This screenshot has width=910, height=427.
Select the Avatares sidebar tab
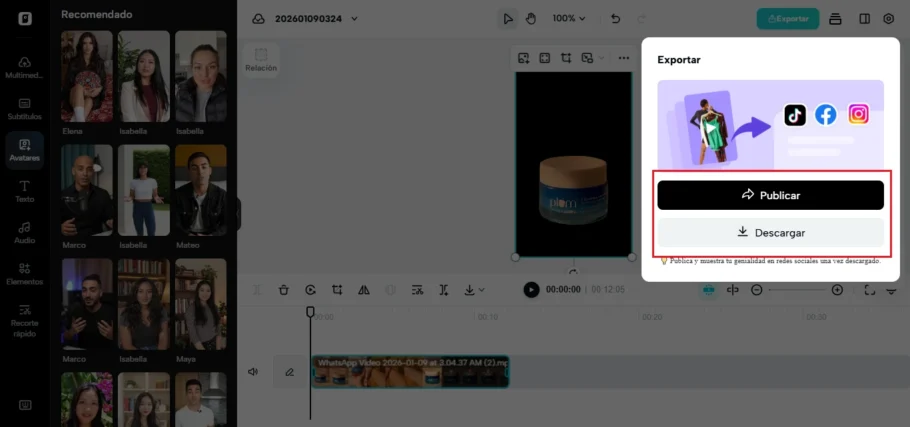[x=24, y=150]
